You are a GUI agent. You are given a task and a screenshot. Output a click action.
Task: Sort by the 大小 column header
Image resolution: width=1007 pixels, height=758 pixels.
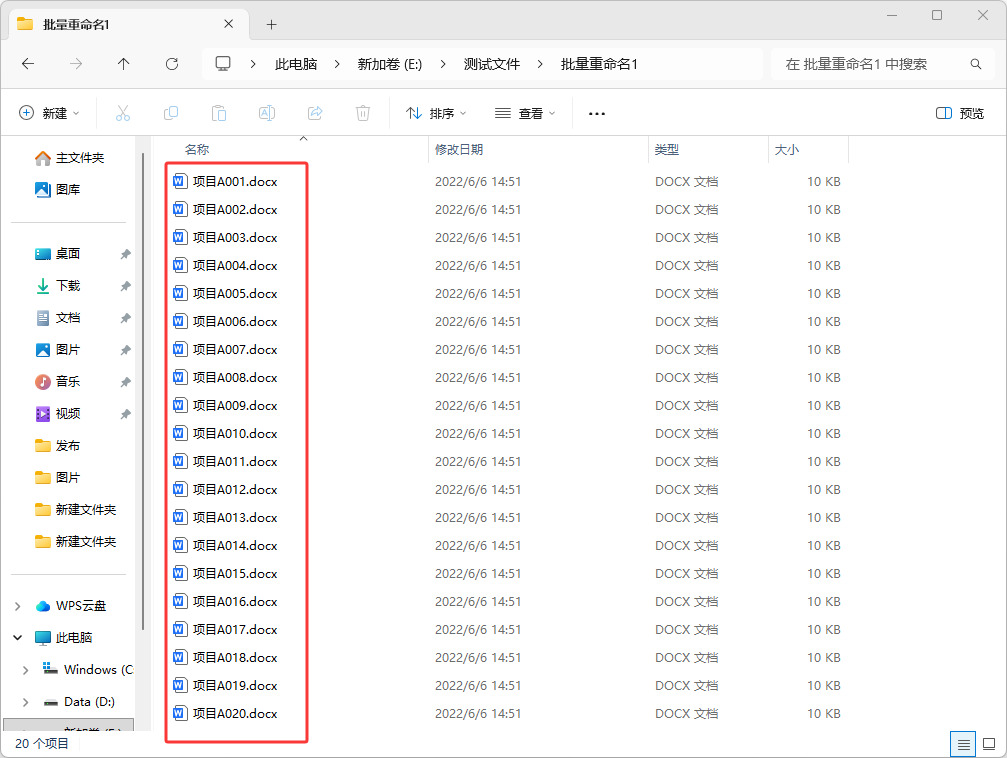(x=787, y=150)
